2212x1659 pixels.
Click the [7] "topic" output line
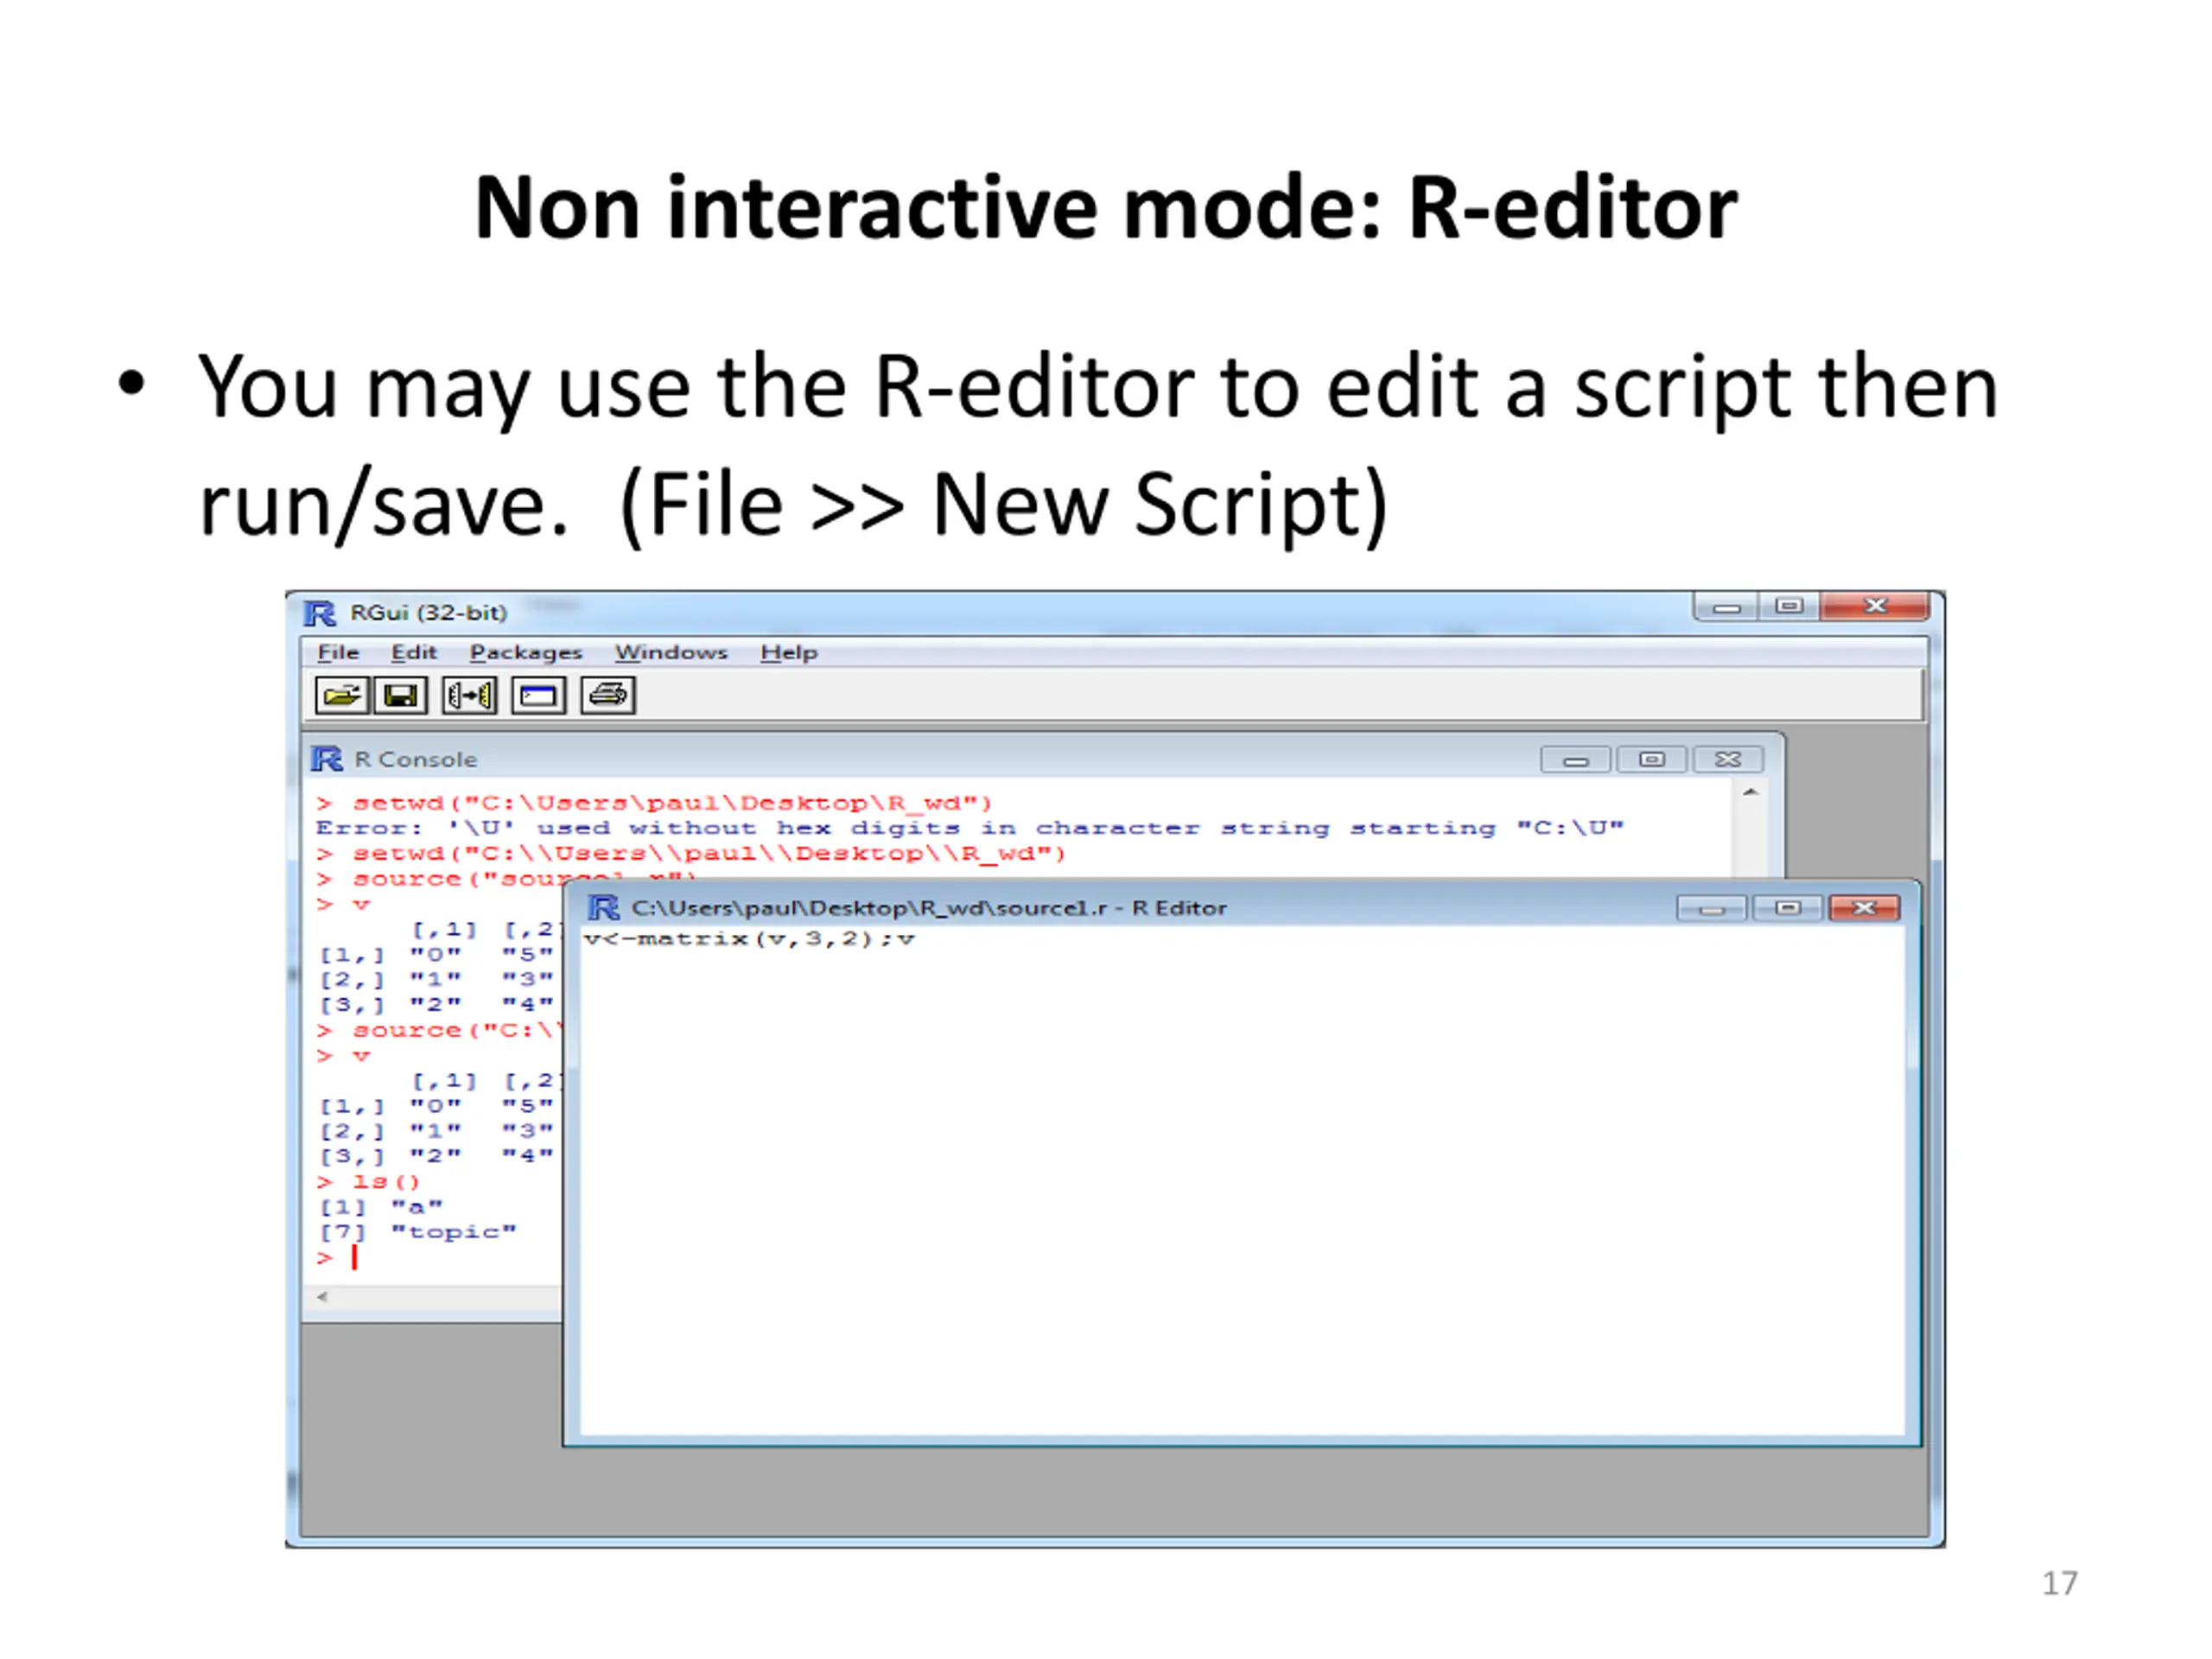pos(418,1232)
